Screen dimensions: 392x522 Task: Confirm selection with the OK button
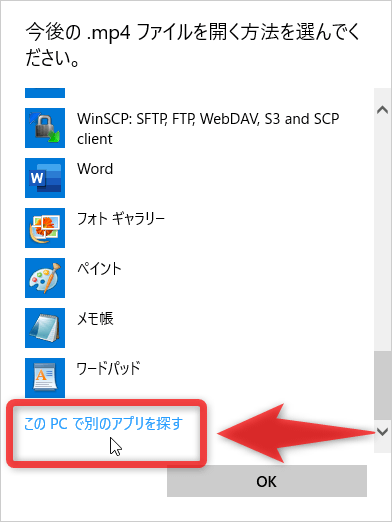(267, 481)
